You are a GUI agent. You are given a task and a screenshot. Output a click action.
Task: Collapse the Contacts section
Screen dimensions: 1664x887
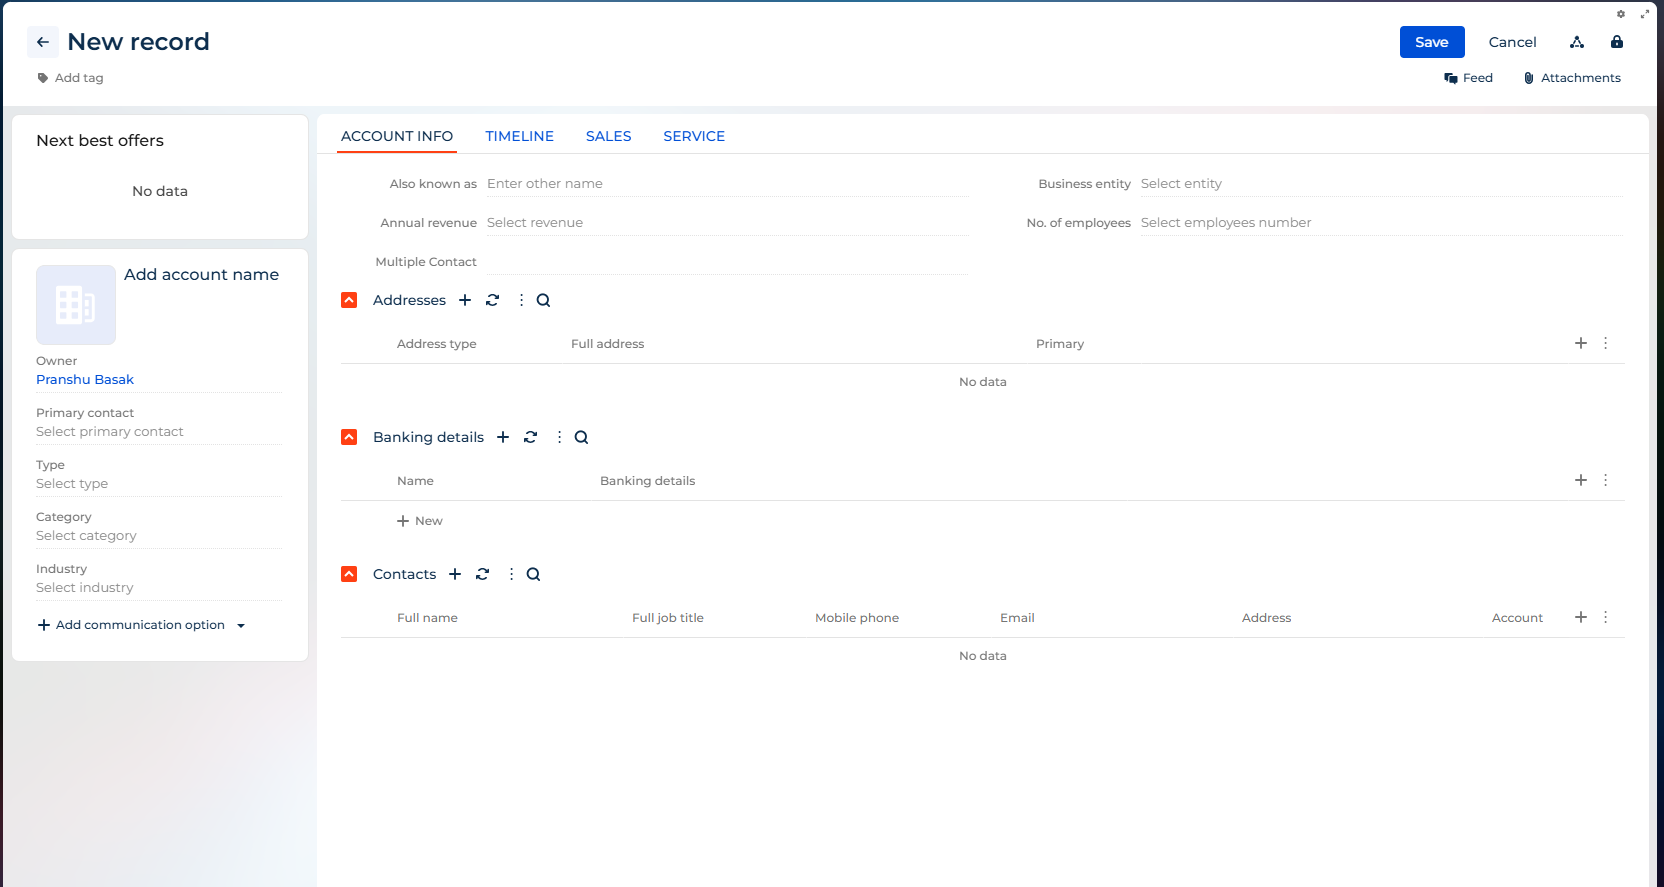click(x=349, y=574)
